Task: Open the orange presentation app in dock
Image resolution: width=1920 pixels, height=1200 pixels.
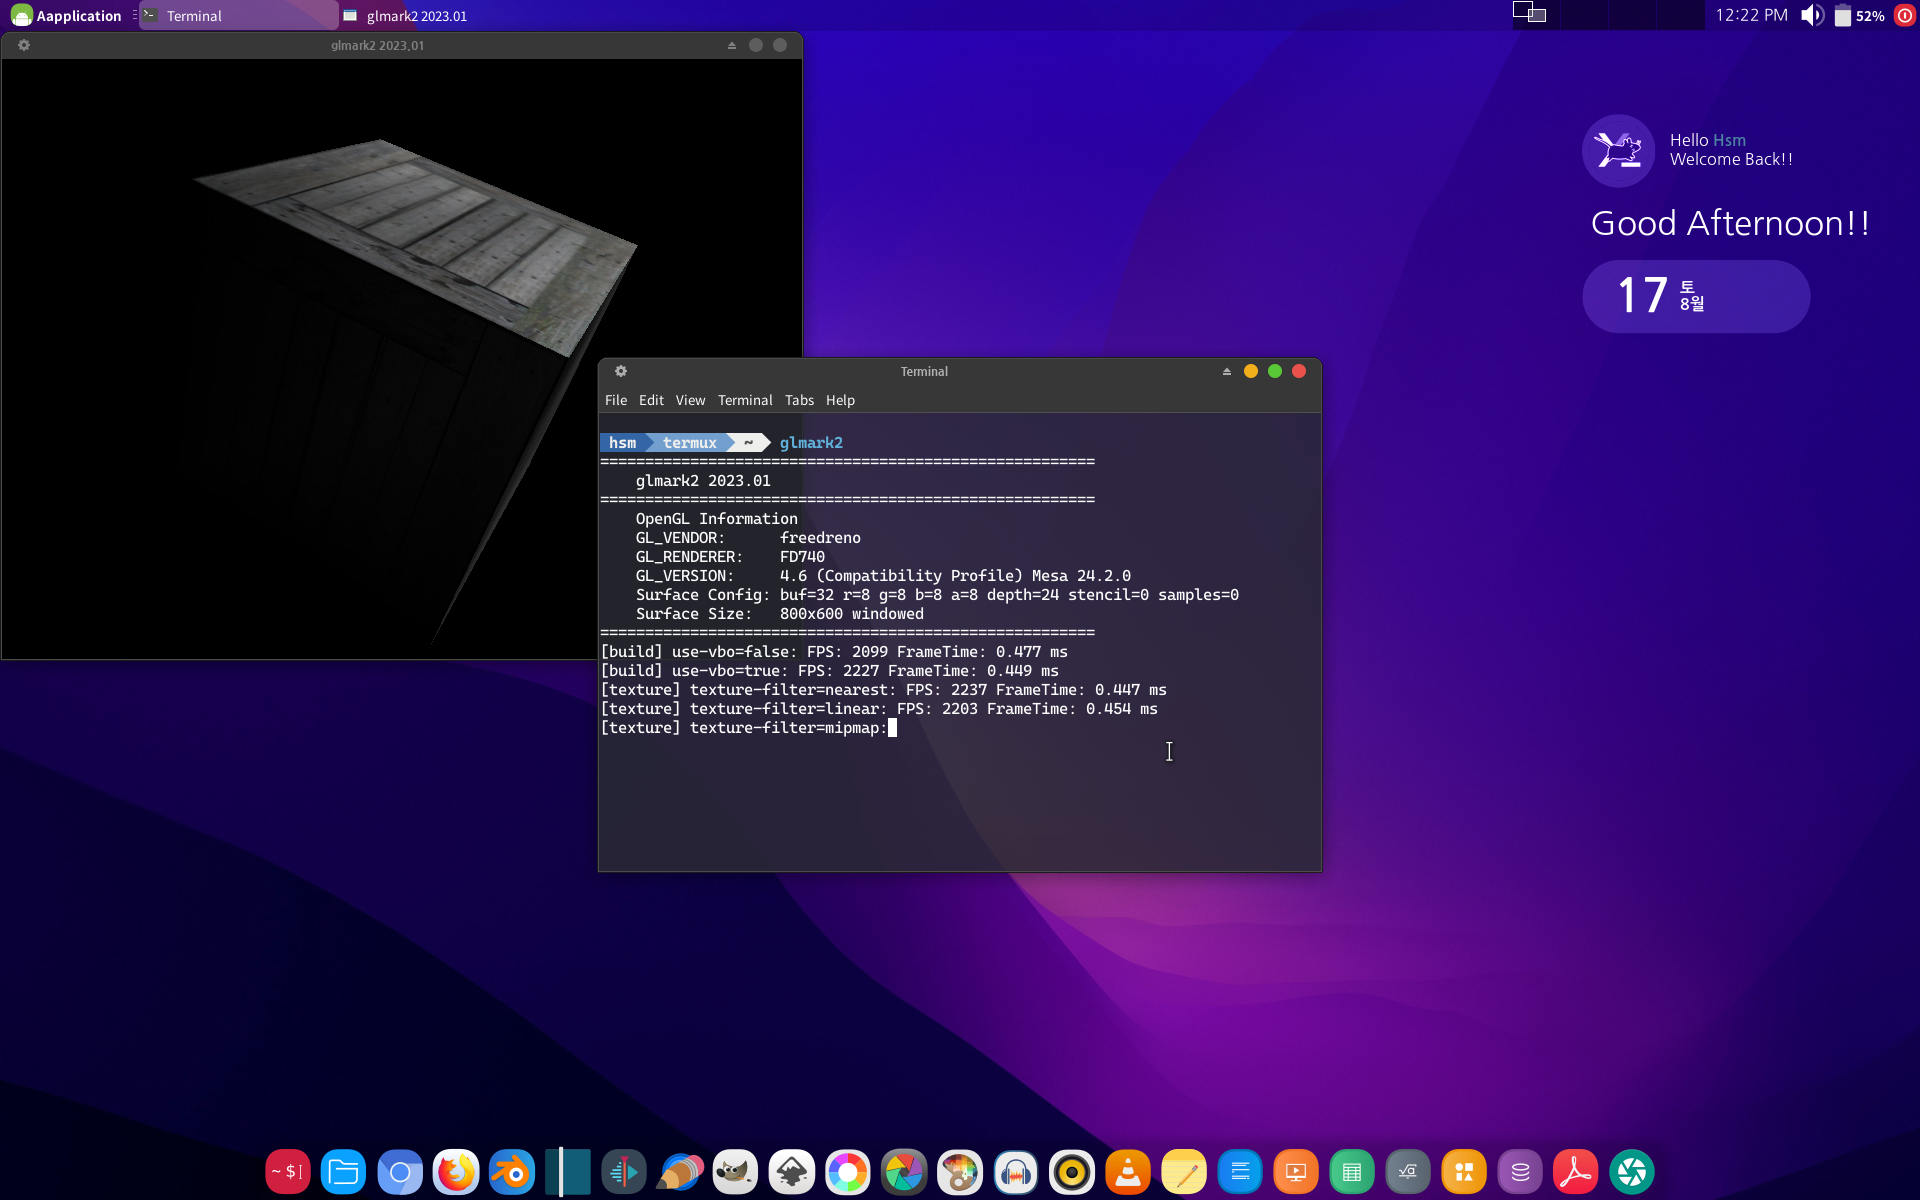Action: [x=1296, y=1172]
